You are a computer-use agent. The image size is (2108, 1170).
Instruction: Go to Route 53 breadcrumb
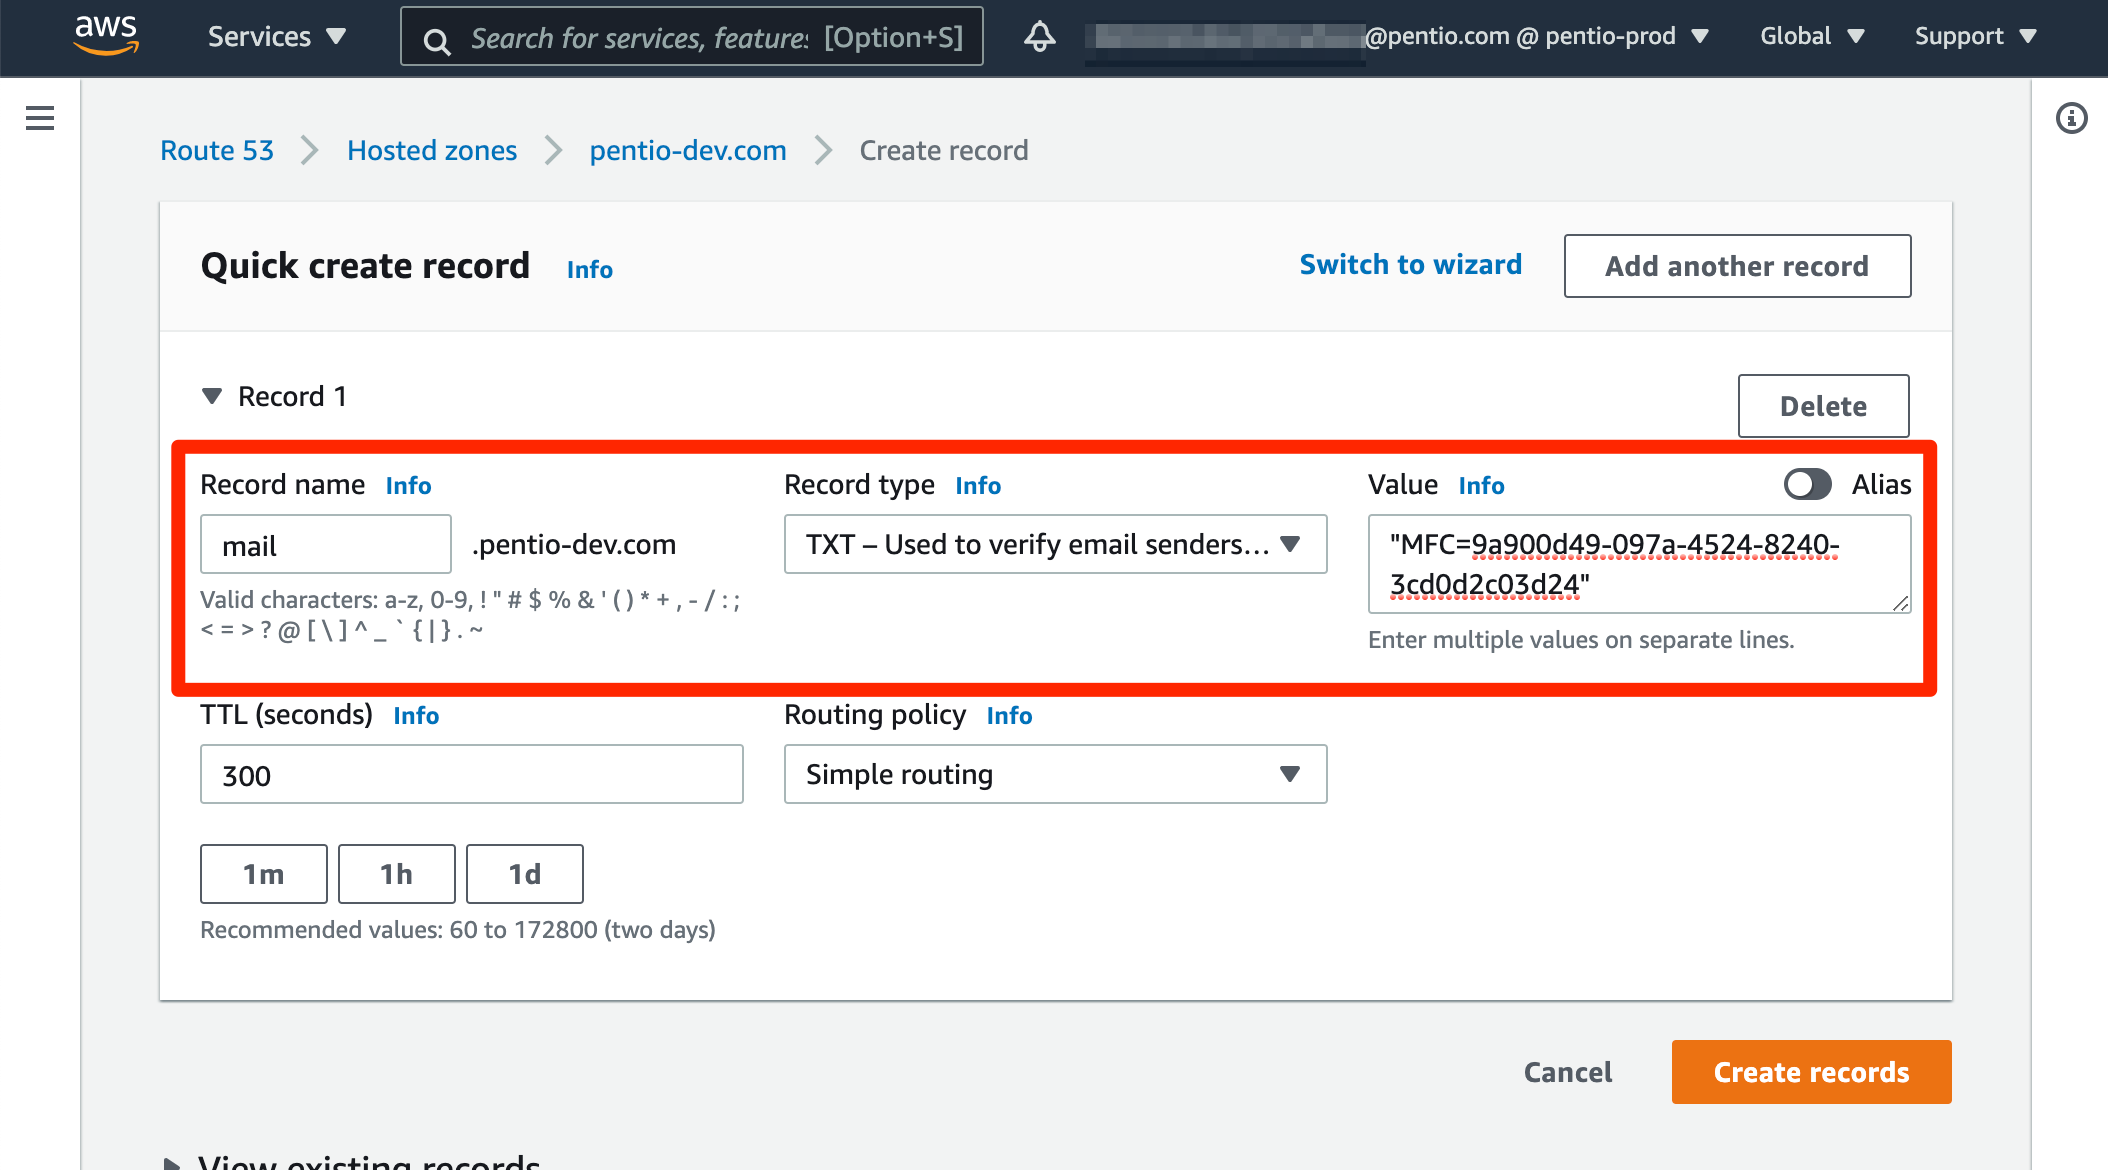click(x=217, y=150)
